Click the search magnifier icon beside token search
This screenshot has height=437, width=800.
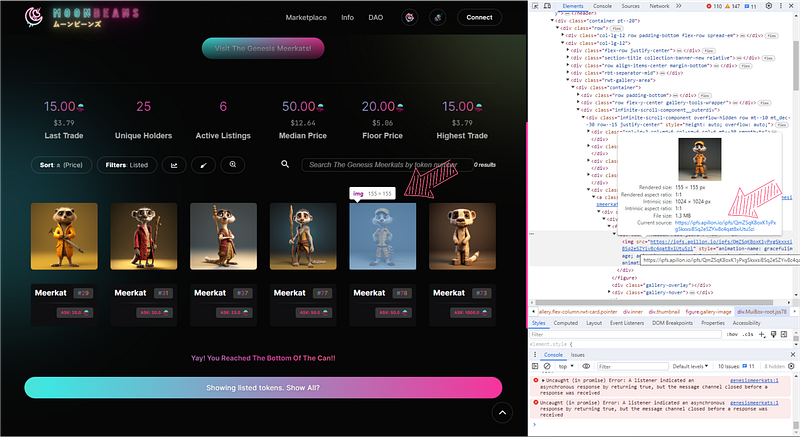click(x=285, y=164)
